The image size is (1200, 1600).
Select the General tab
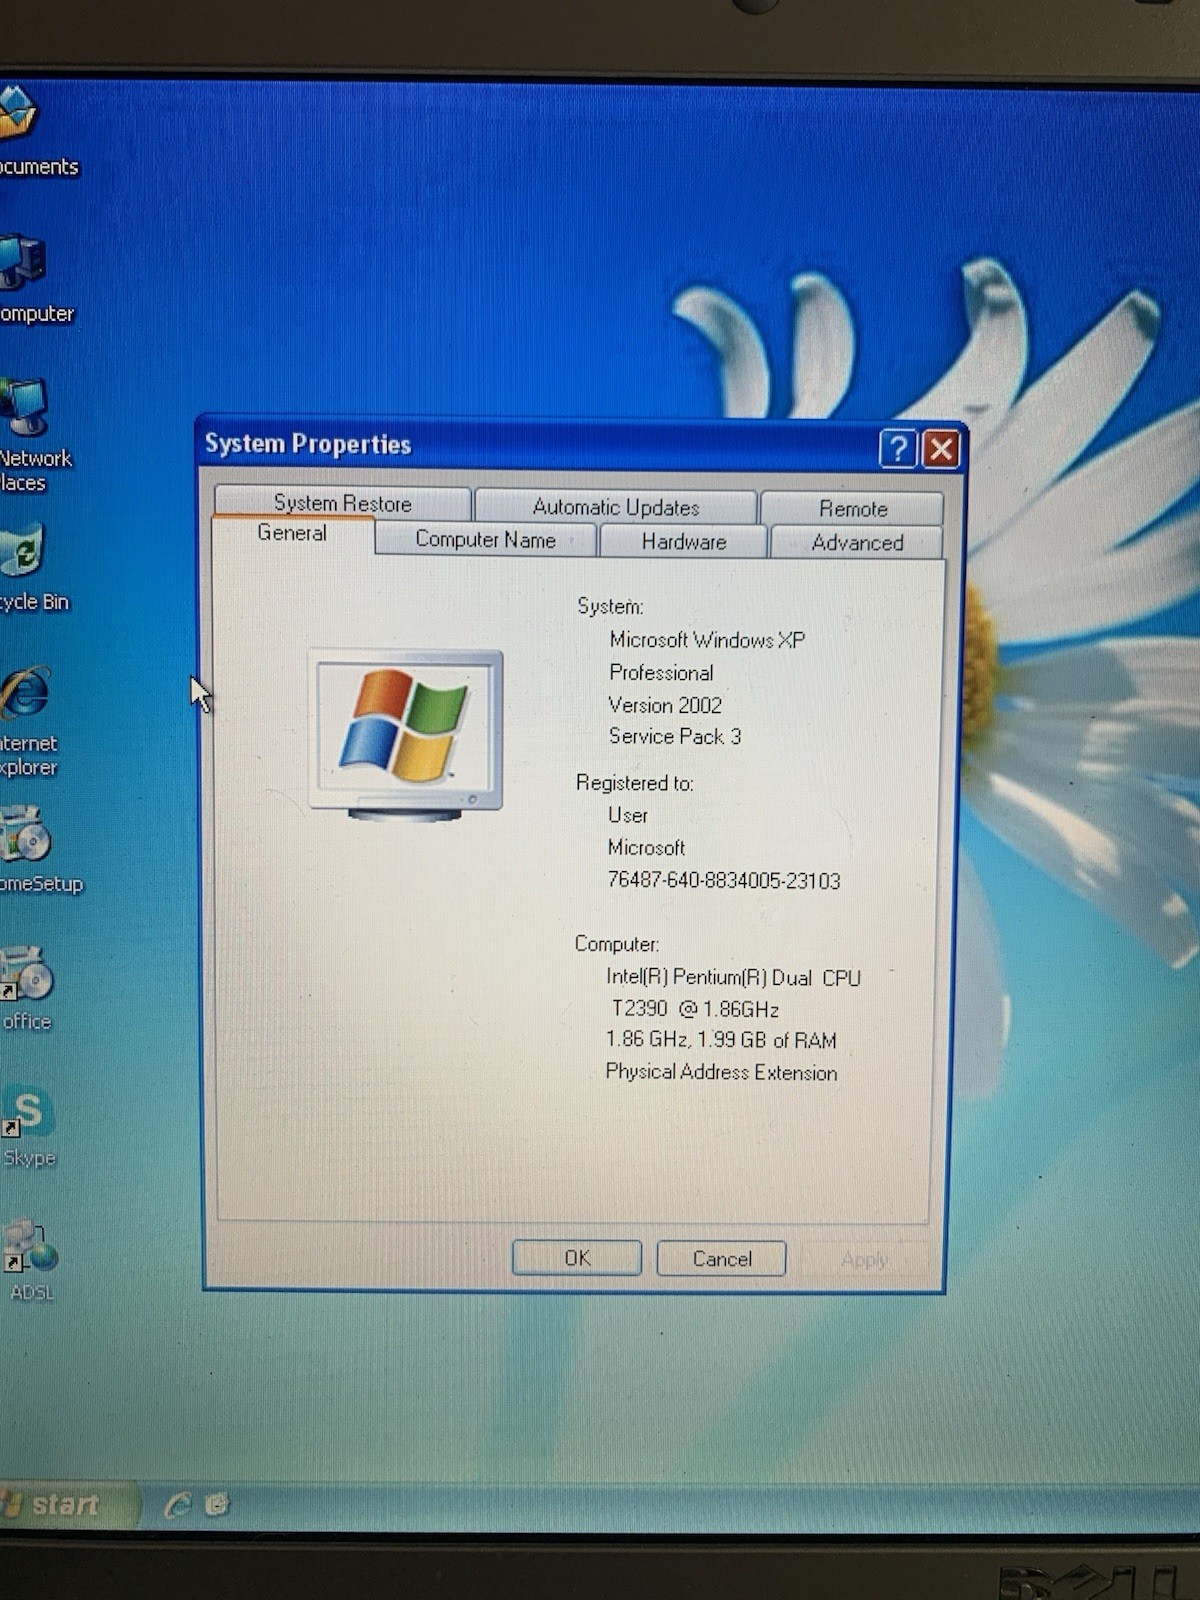(x=292, y=533)
